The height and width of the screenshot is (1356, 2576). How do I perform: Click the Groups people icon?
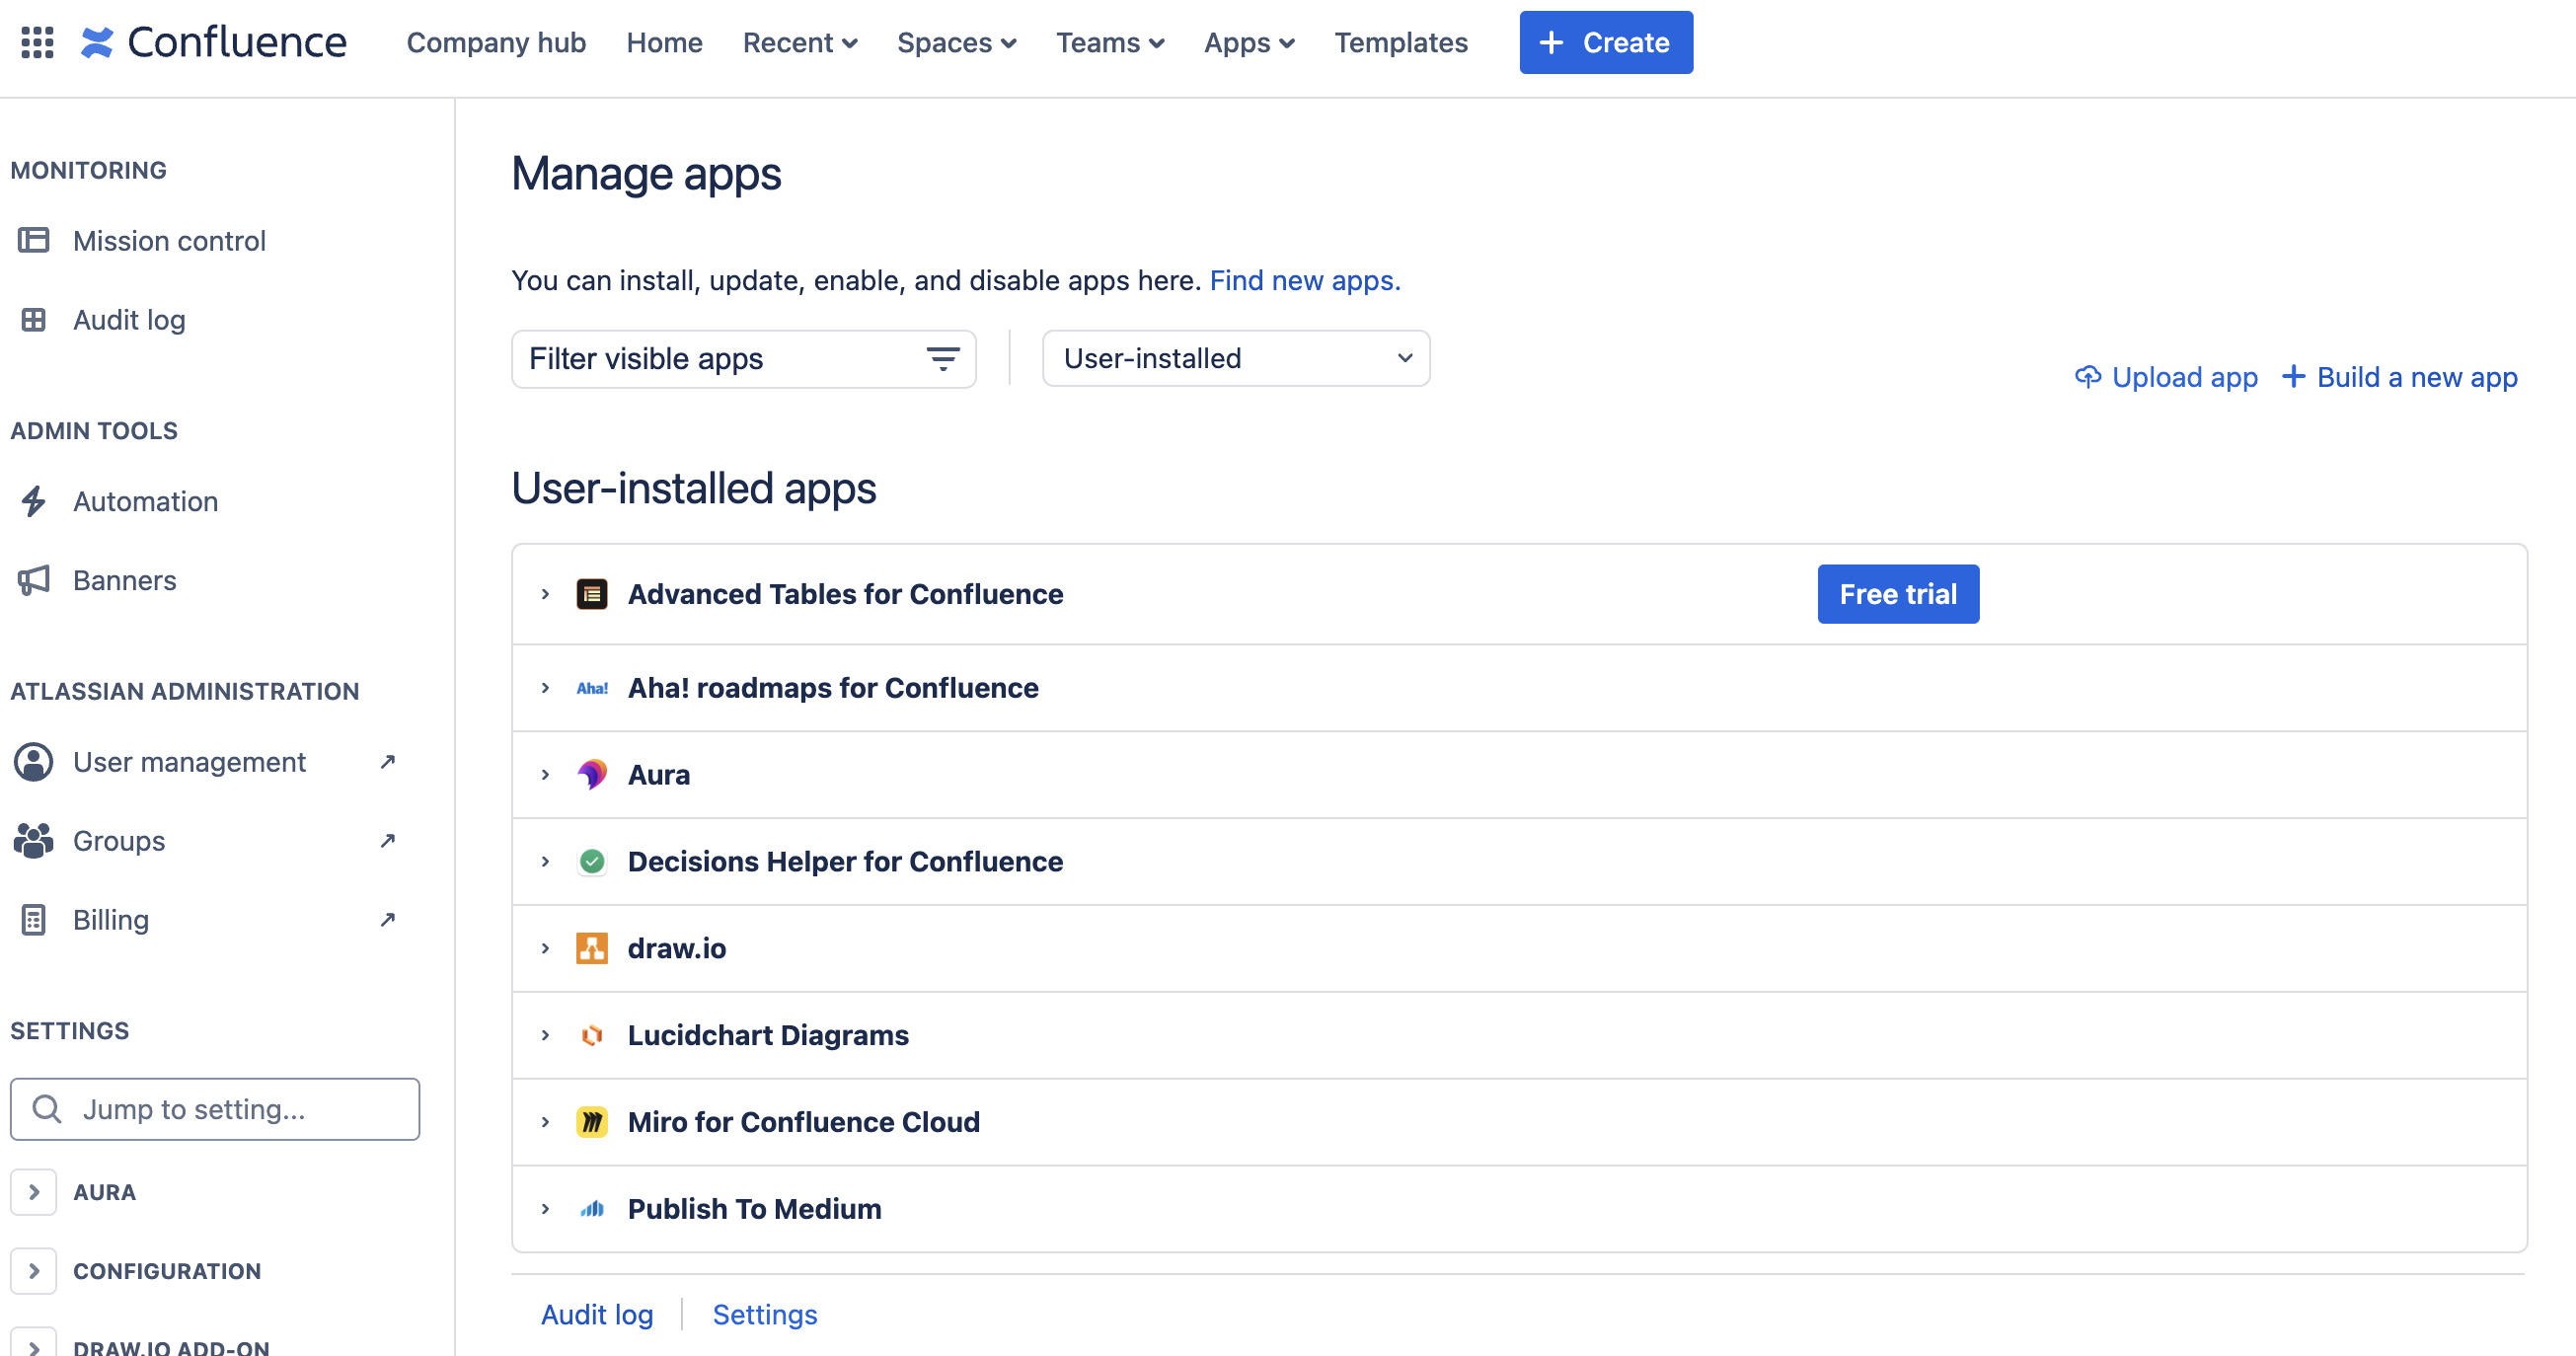33,841
